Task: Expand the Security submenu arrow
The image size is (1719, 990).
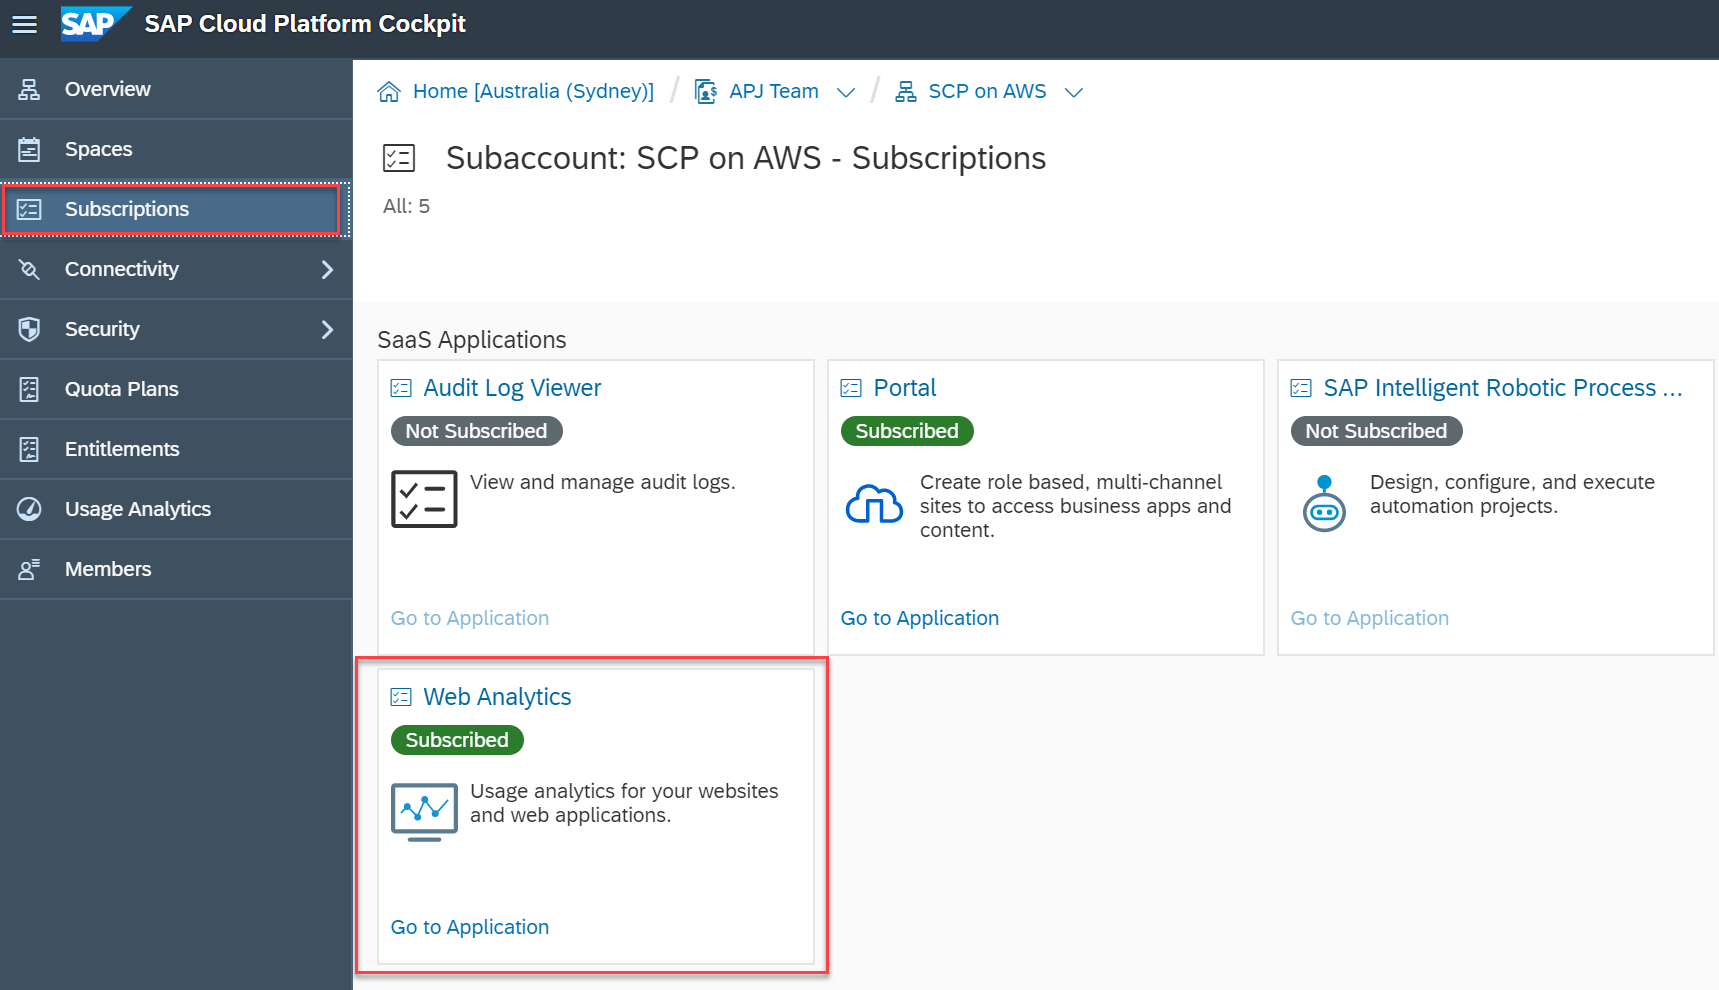Action: [x=327, y=329]
